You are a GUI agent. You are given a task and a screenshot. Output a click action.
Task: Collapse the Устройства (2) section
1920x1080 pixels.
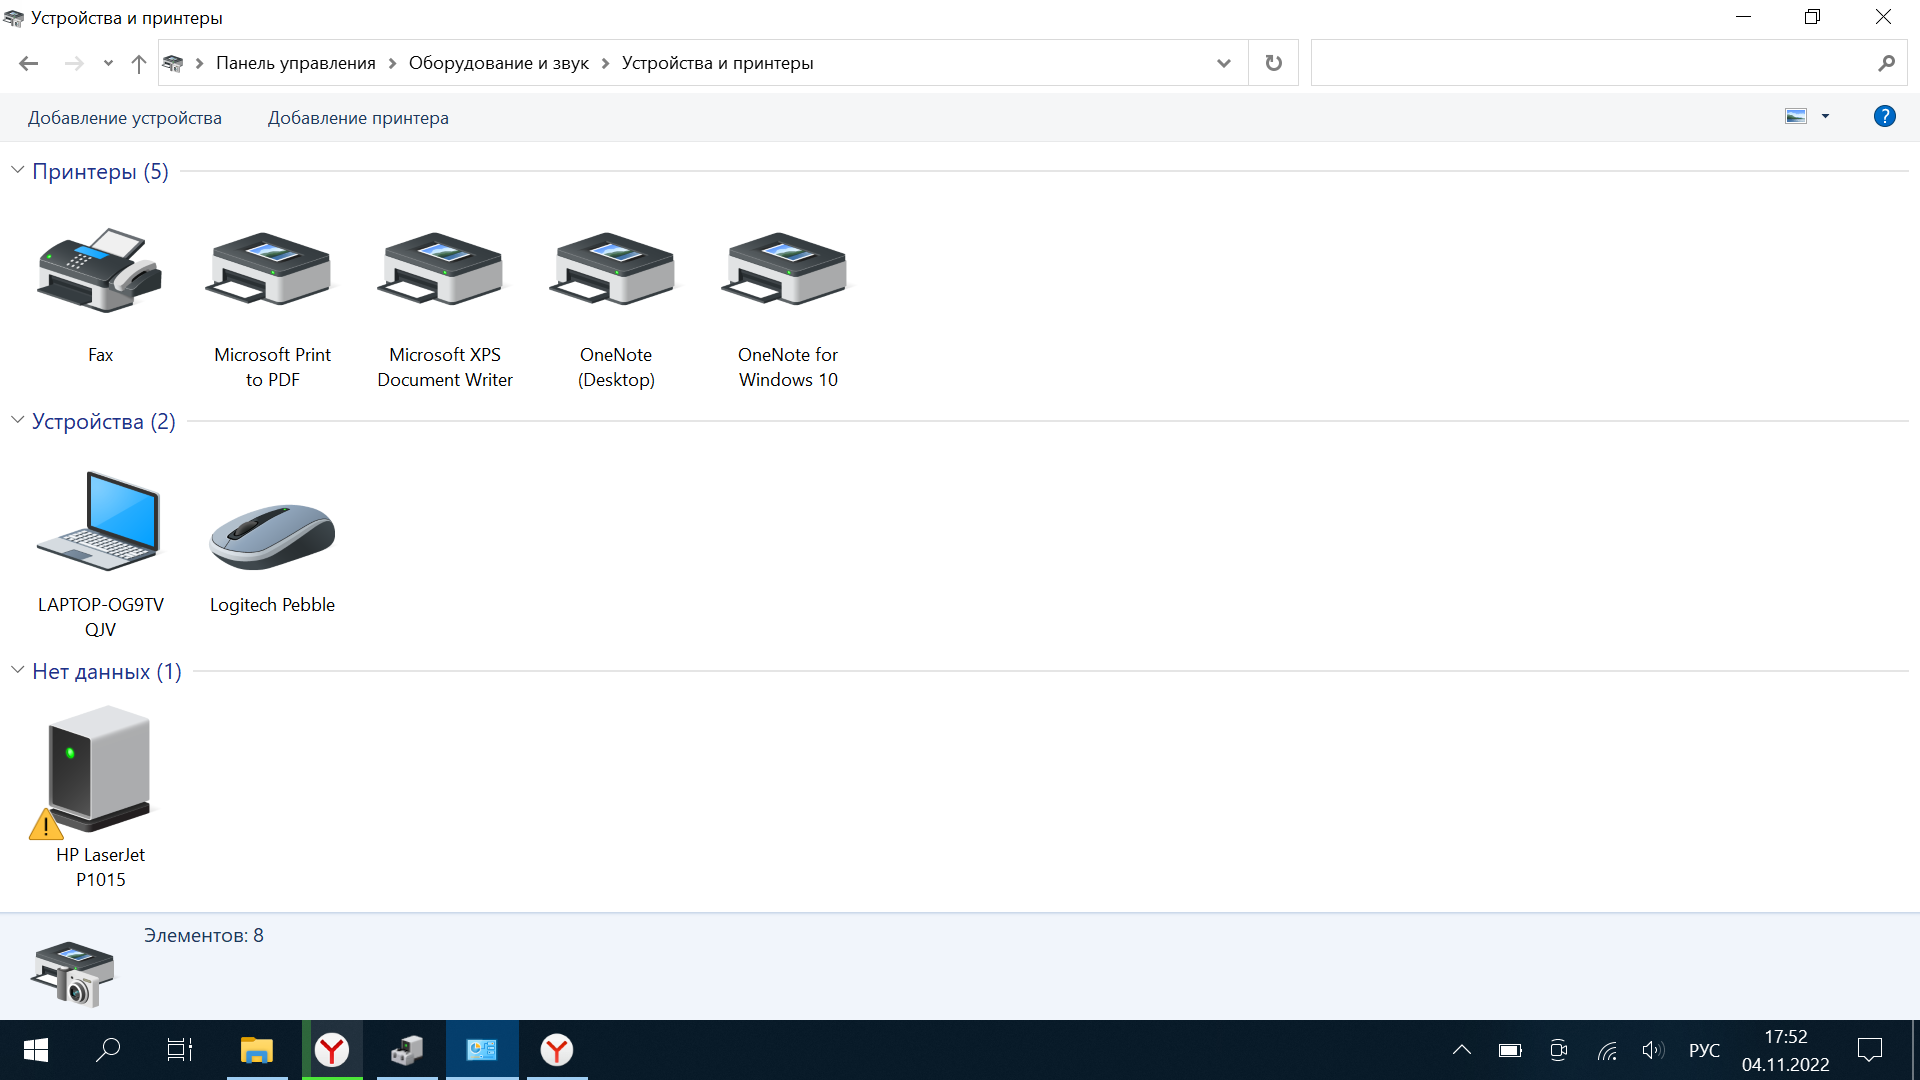(16, 420)
